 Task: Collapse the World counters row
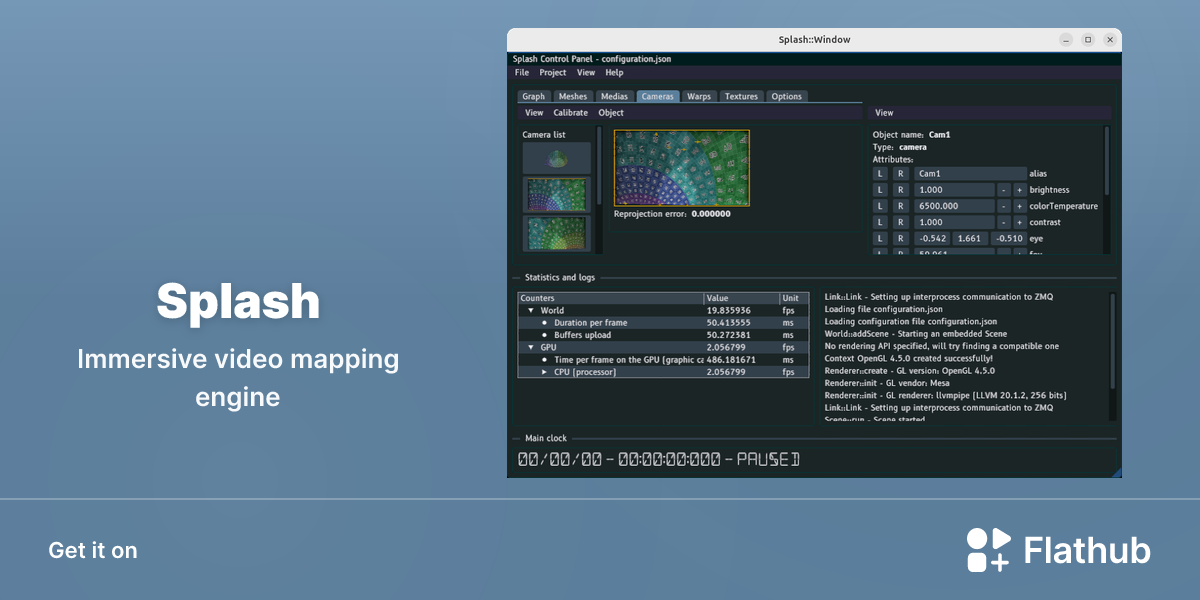[531, 311]
